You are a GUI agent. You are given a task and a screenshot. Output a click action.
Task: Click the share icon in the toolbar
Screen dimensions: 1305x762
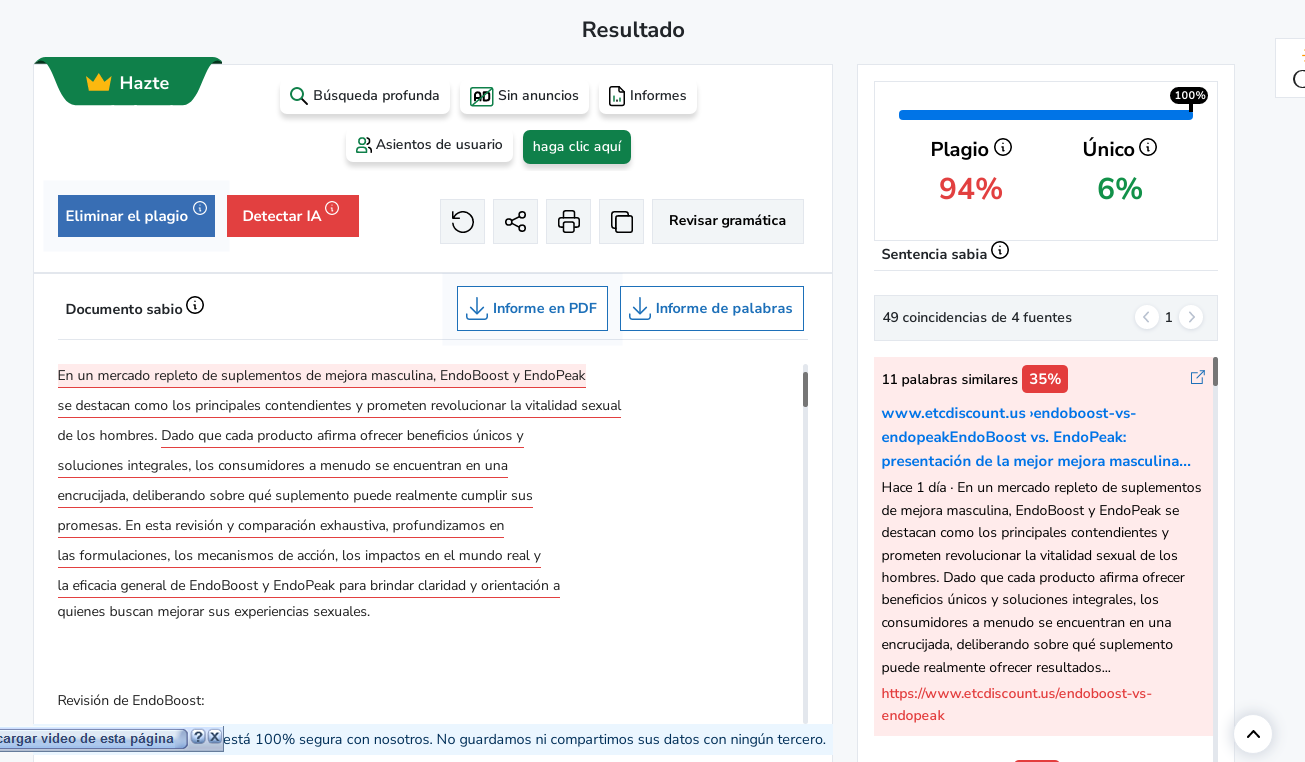click(515, 221)
